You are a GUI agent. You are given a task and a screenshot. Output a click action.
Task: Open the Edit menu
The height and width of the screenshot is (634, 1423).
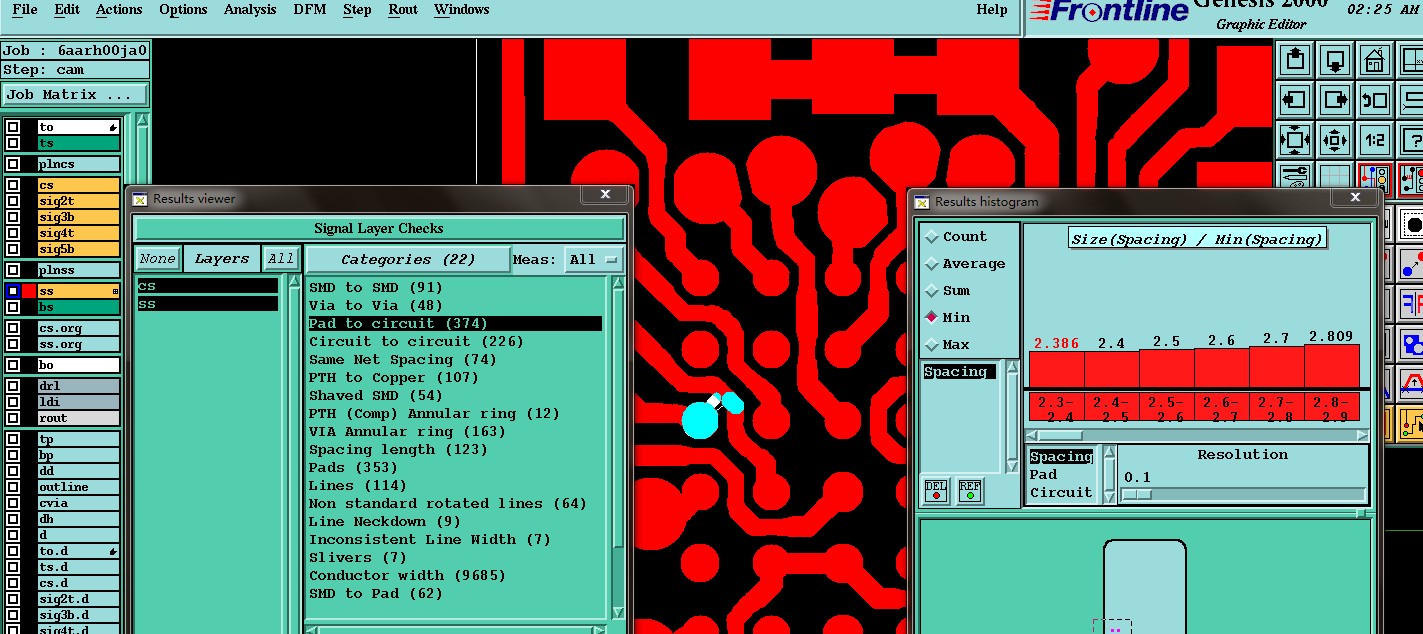67,10
